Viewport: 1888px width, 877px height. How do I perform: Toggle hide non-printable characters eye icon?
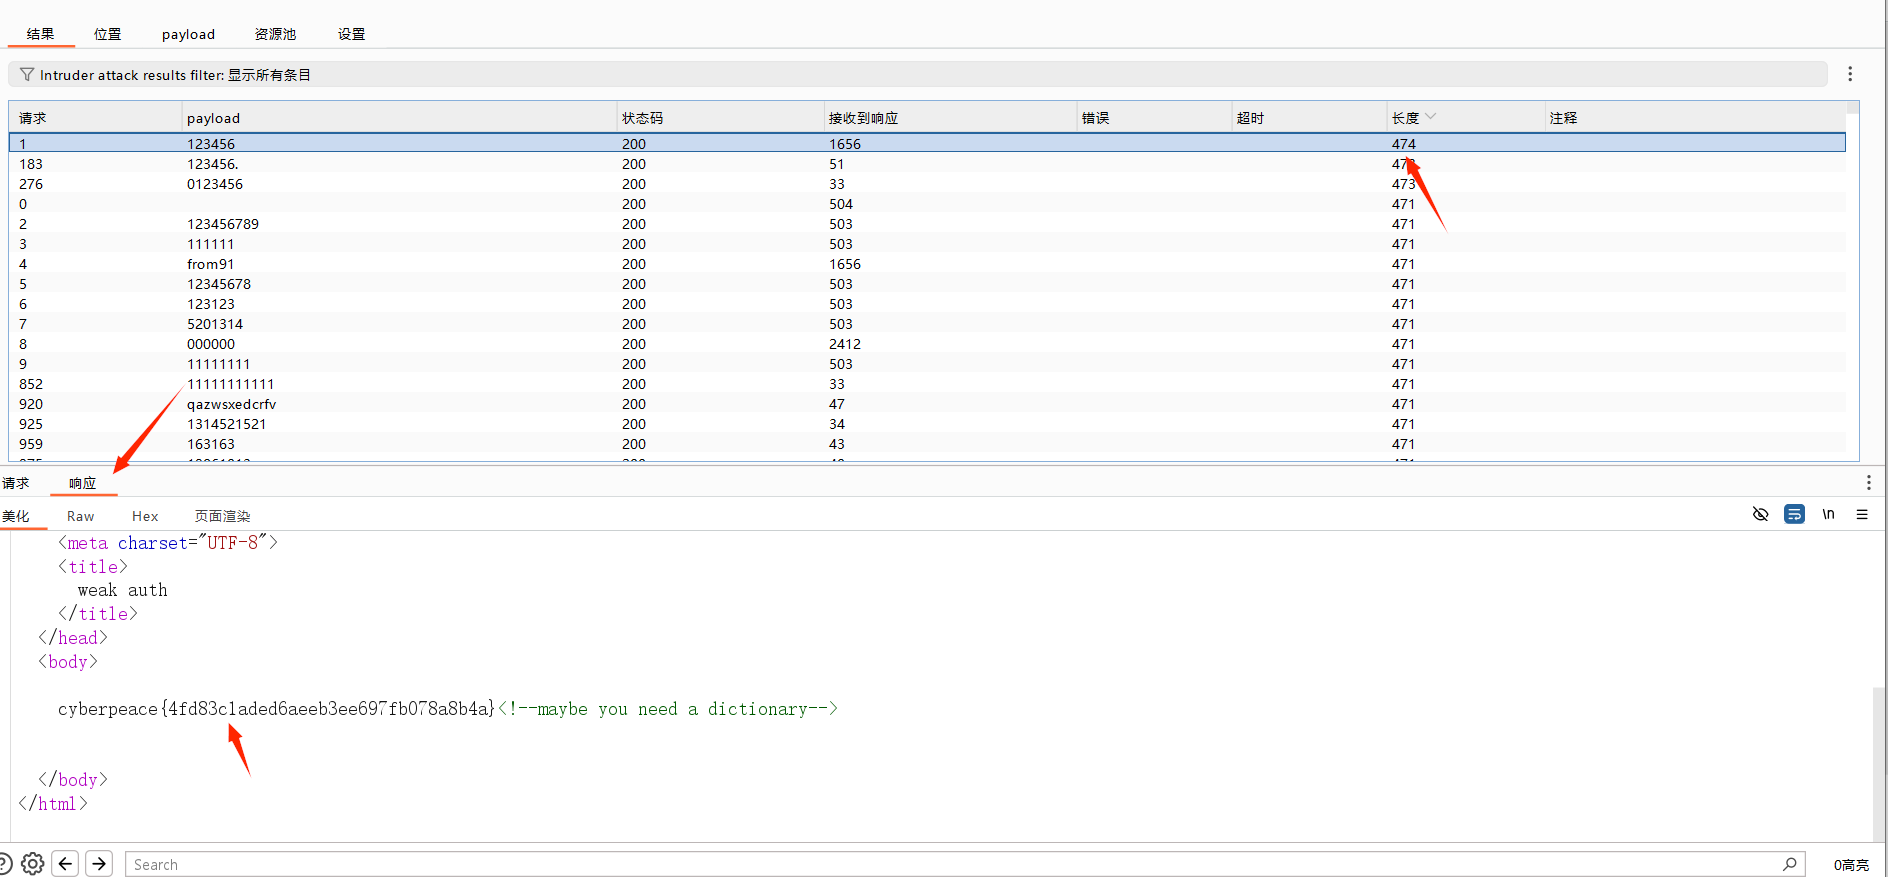click(1761, 514)
